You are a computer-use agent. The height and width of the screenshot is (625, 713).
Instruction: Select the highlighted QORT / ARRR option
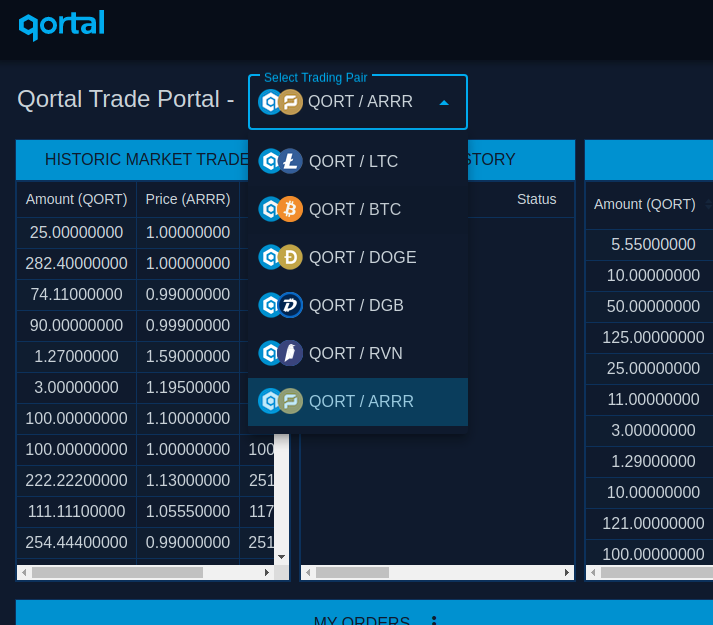click(x=358, y=402)
